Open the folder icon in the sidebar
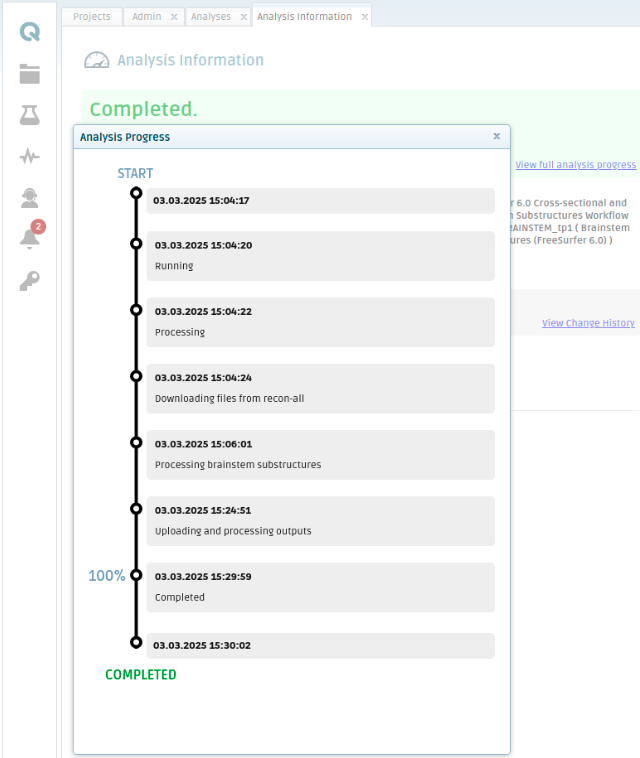The height and width of the screenshot is (758, 640). (x=30, y=73)
